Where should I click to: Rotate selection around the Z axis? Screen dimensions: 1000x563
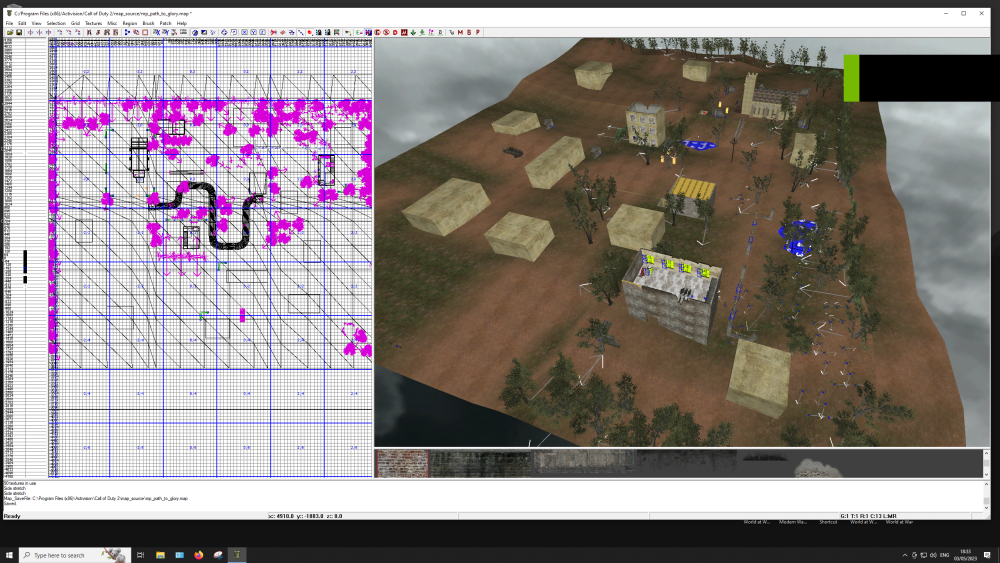coord(78,32)
